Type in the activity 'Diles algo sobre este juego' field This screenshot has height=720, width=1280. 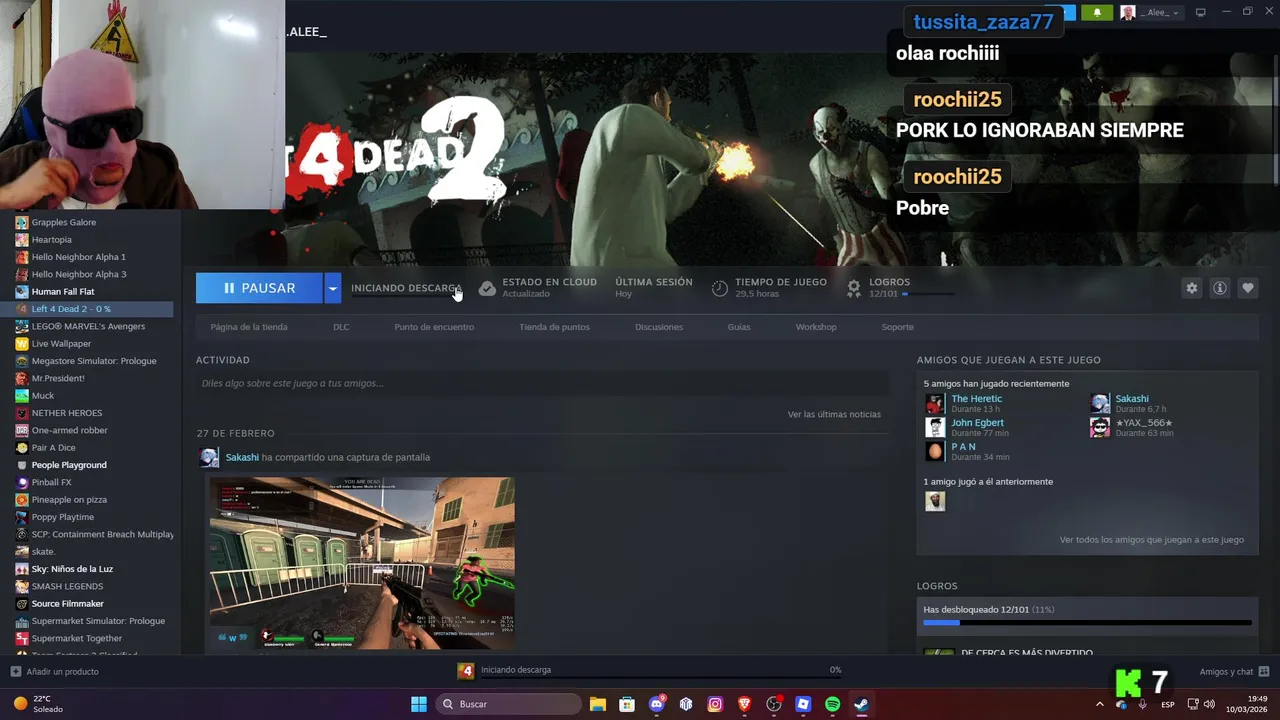tap(542, 383)
